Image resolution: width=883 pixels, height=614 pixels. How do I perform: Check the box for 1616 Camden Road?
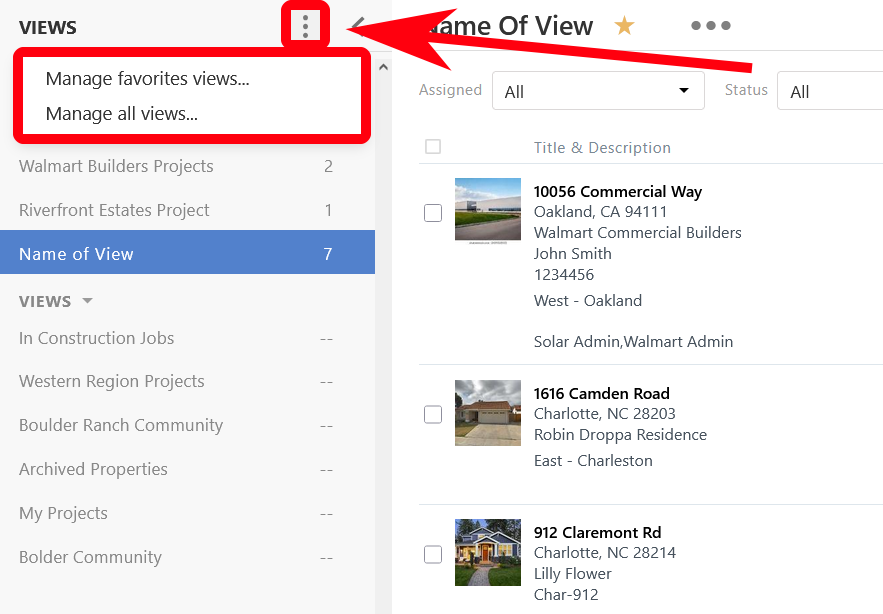[433, 413]
